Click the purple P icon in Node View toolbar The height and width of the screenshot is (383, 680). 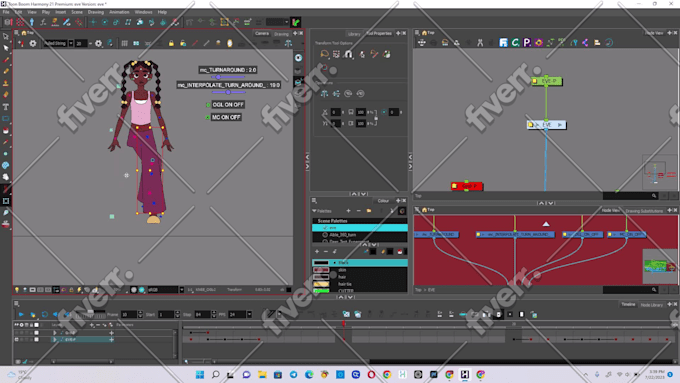point(527,43)
